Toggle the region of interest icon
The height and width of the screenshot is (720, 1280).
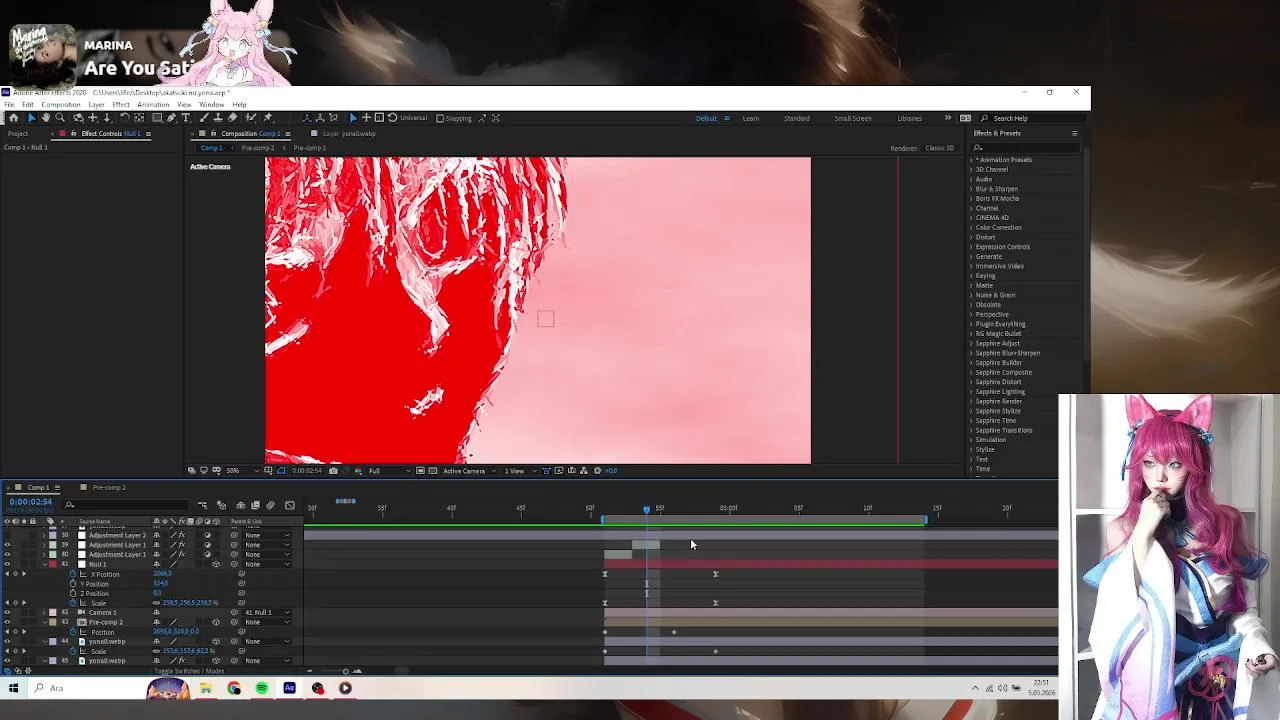420,471
